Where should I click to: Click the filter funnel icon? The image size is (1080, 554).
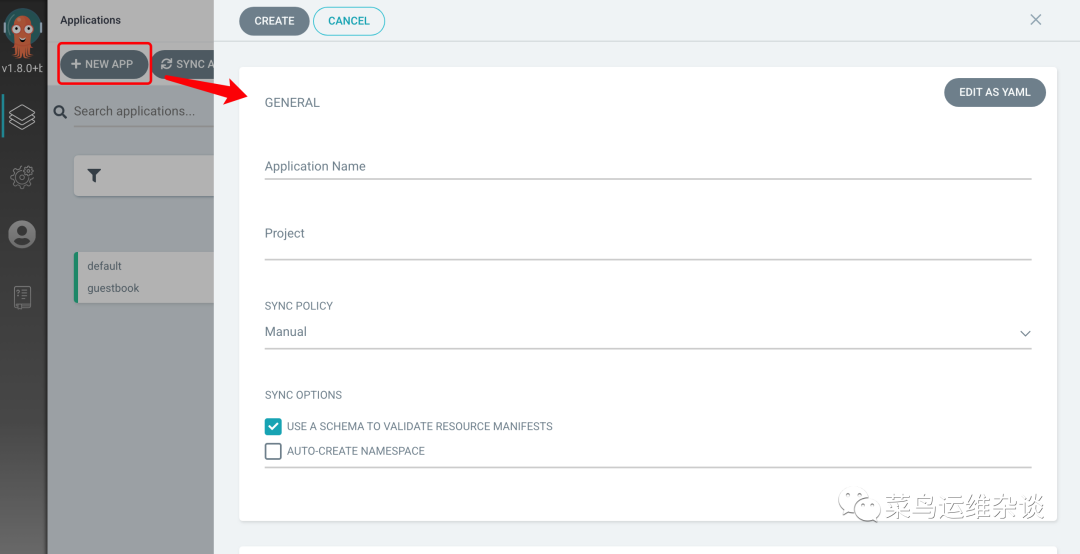pyautogui.click(x=94, y=176)
